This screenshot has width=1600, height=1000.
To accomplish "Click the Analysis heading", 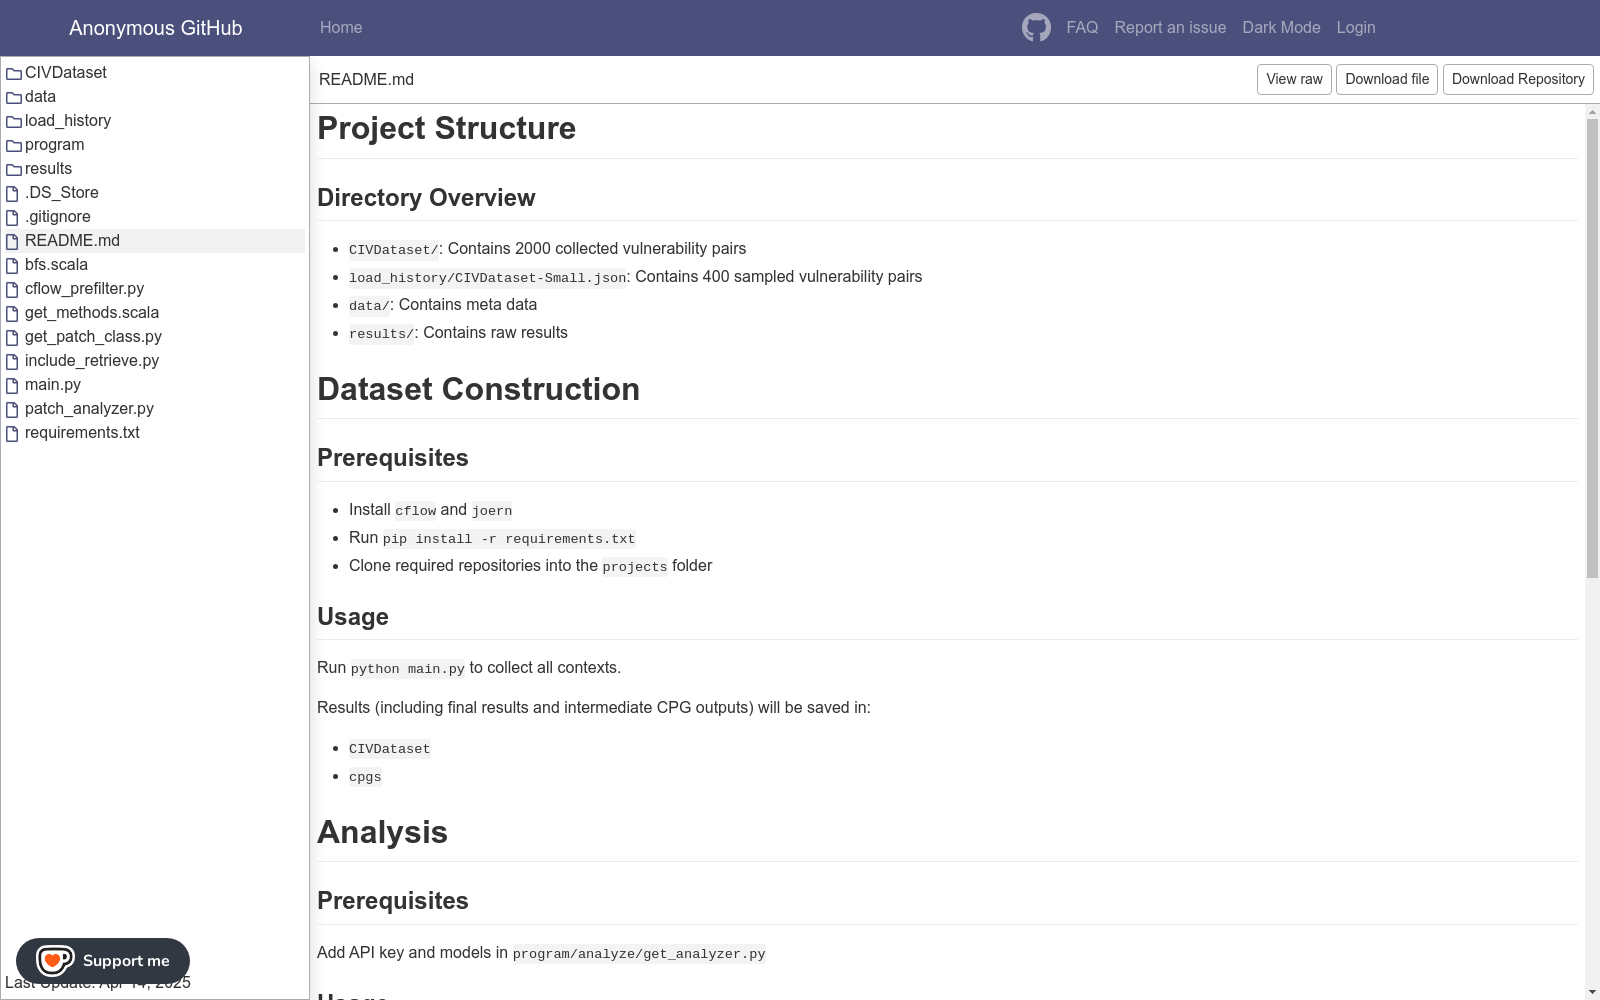I will (382, 832).
